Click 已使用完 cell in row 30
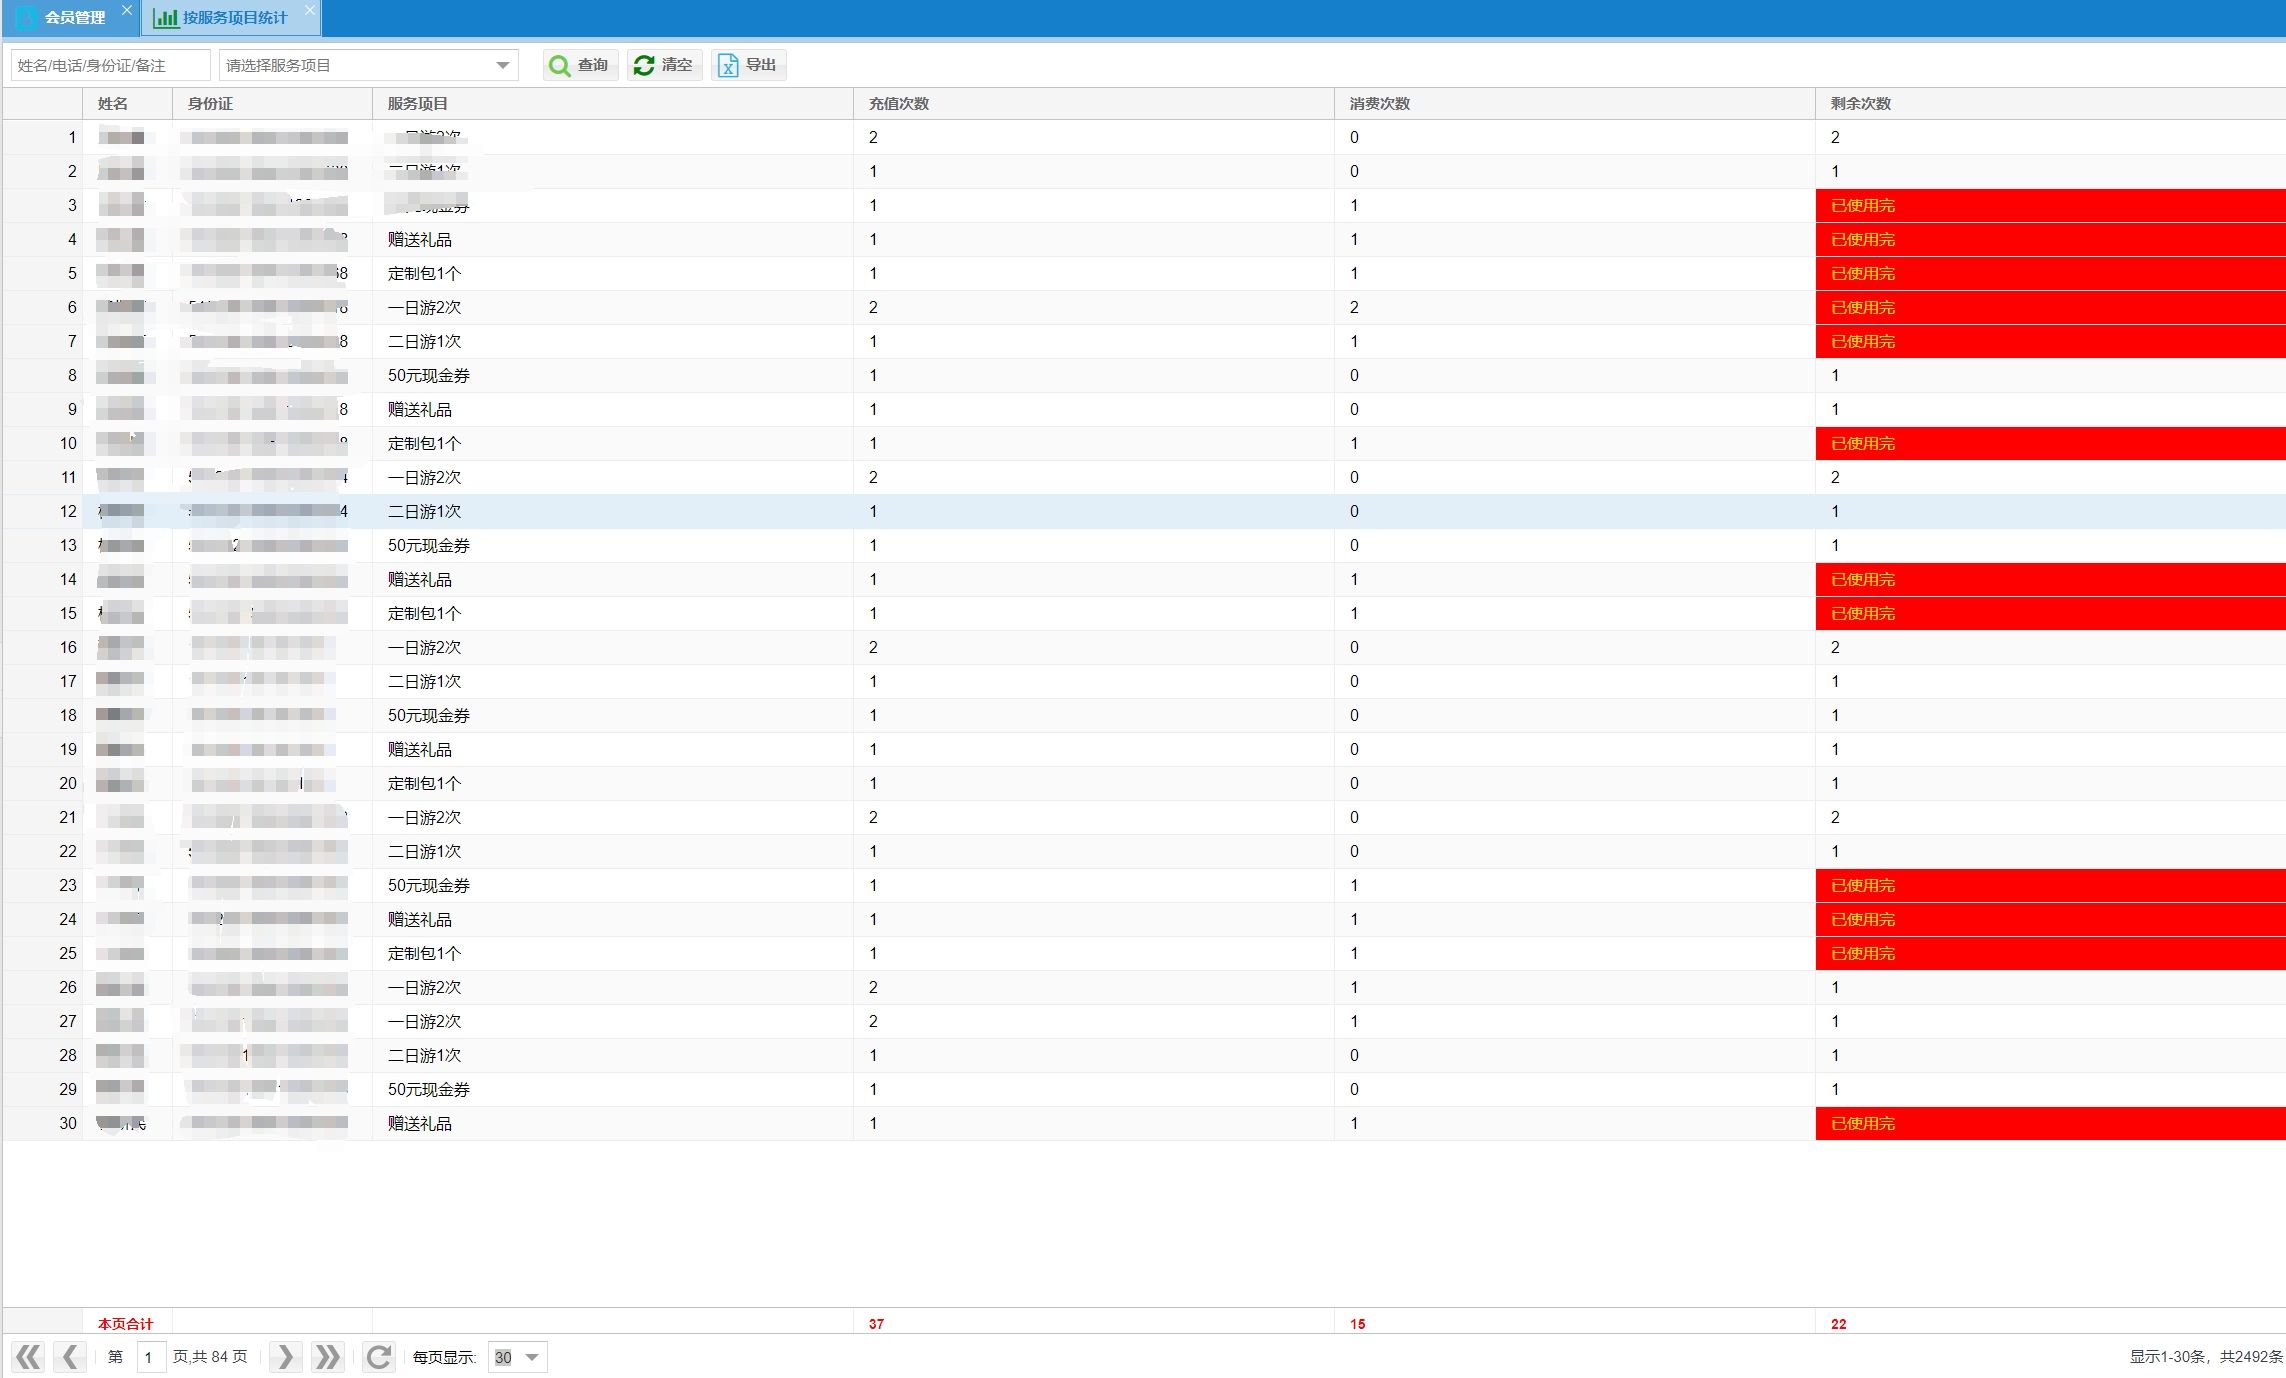 [x=2050, y=1124]
